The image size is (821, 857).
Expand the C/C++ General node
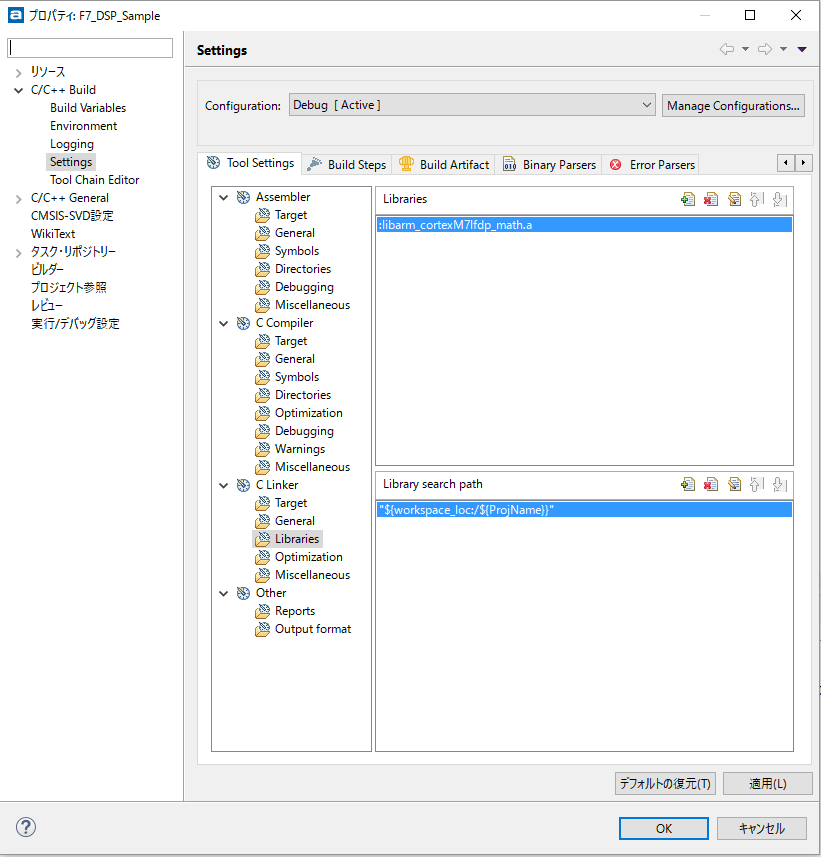(19, 199)
